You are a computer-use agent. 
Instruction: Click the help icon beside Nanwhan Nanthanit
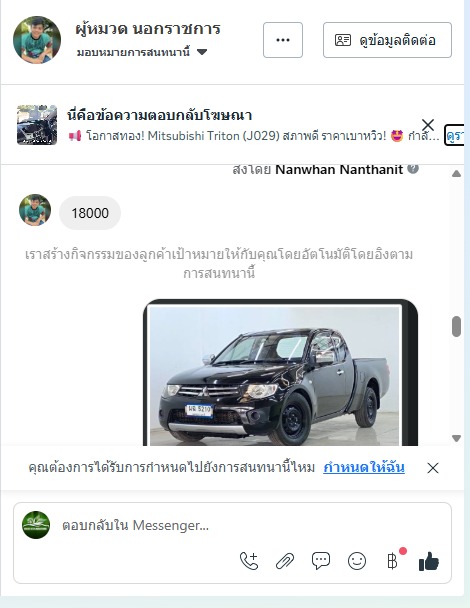point(413,169)
